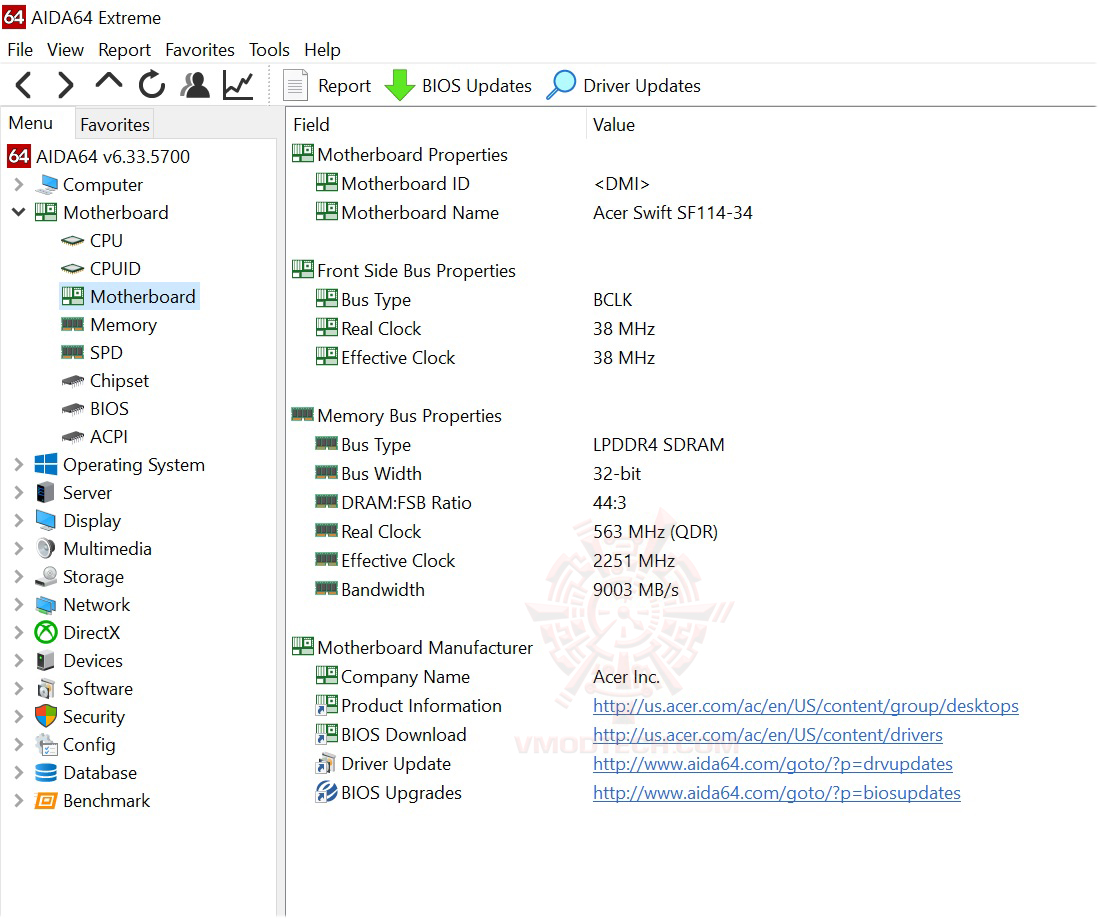Select the ACPI chip icon

[x=72, y=437]
